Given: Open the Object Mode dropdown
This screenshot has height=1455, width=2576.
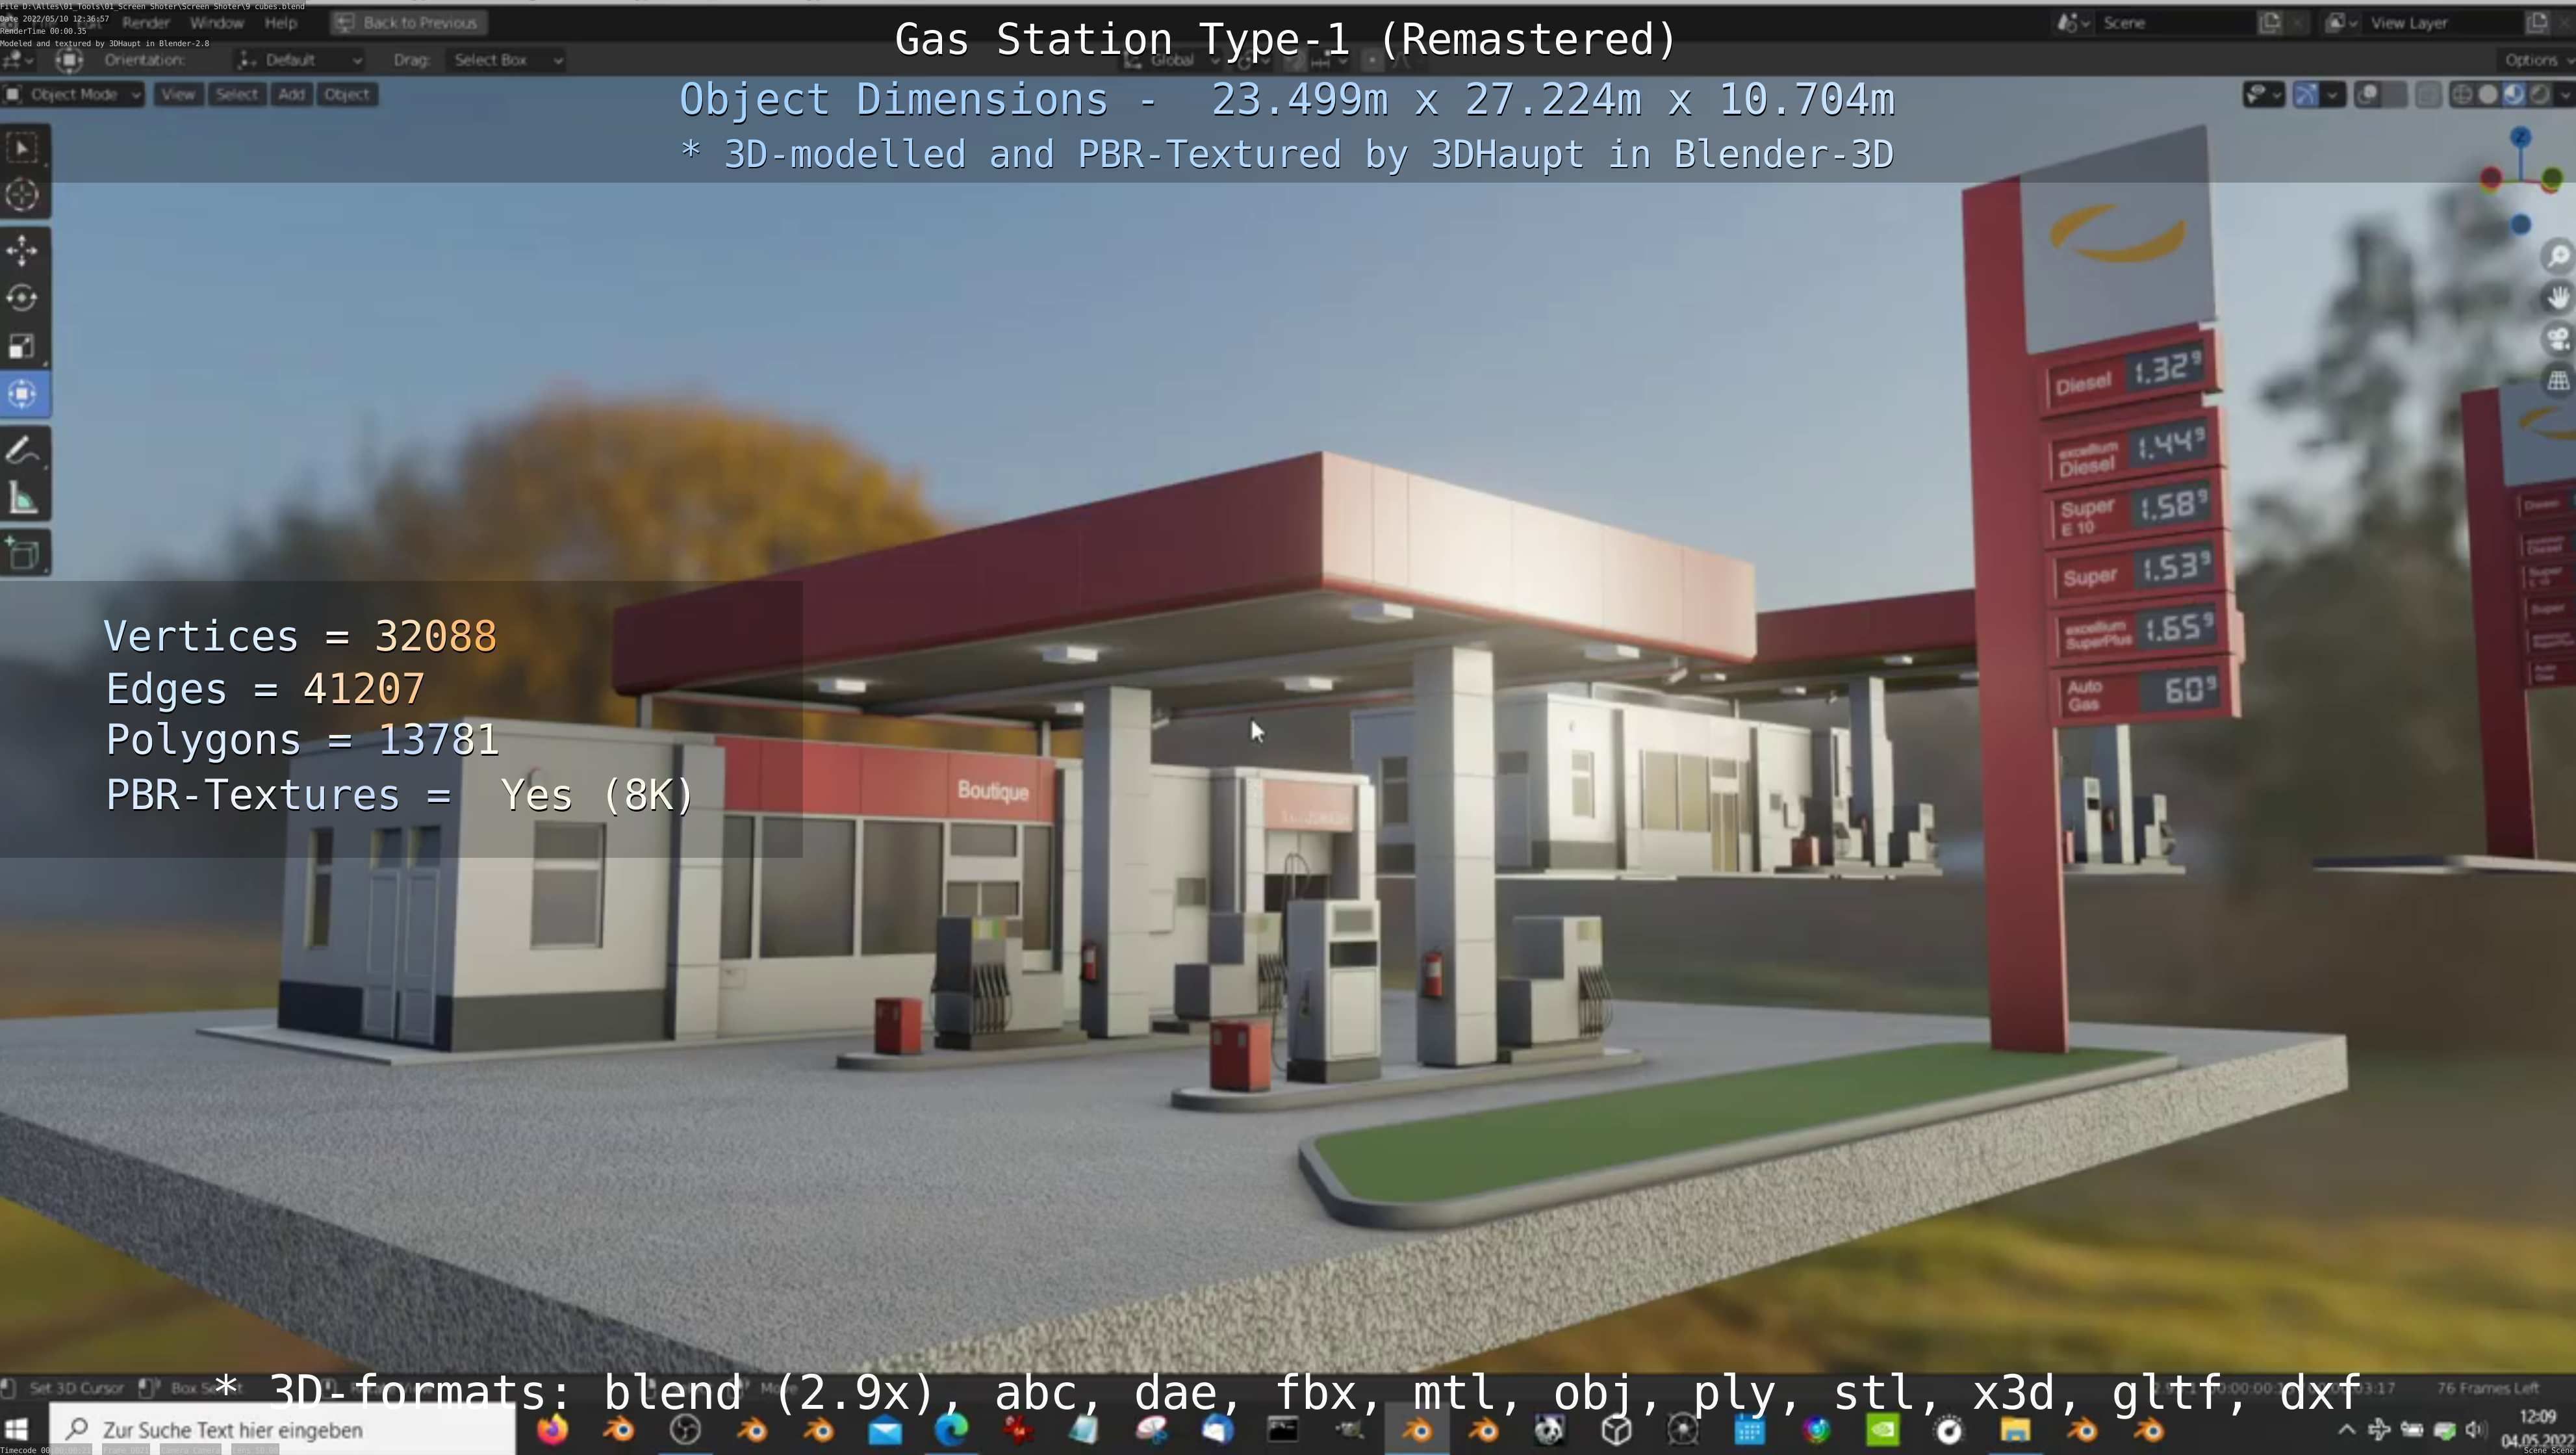Looking at the screenshot, I should click(73, 94).
